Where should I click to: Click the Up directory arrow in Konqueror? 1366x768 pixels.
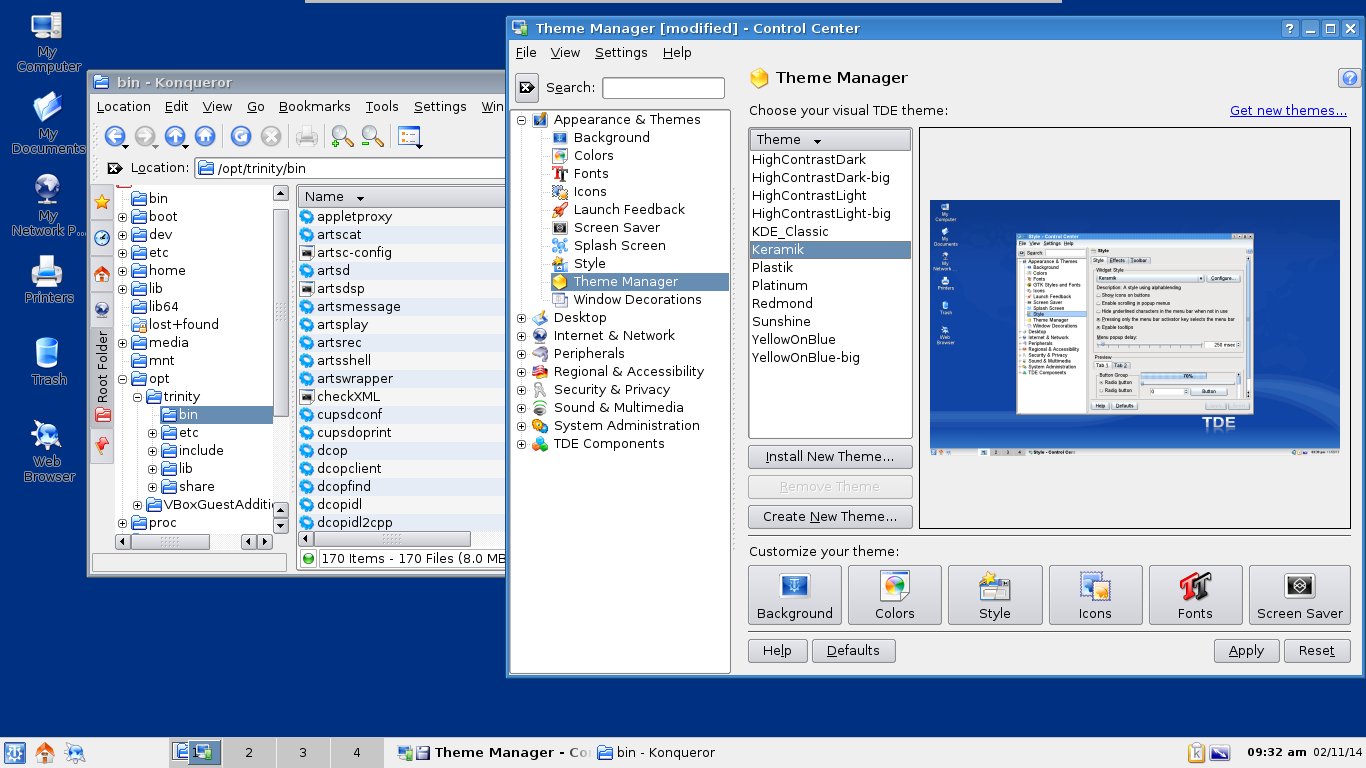tap(174, 136)
